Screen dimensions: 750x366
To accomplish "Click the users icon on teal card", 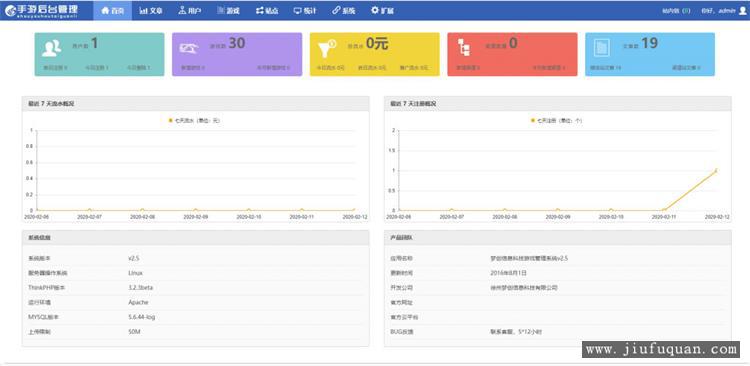I will pos(51,48).
